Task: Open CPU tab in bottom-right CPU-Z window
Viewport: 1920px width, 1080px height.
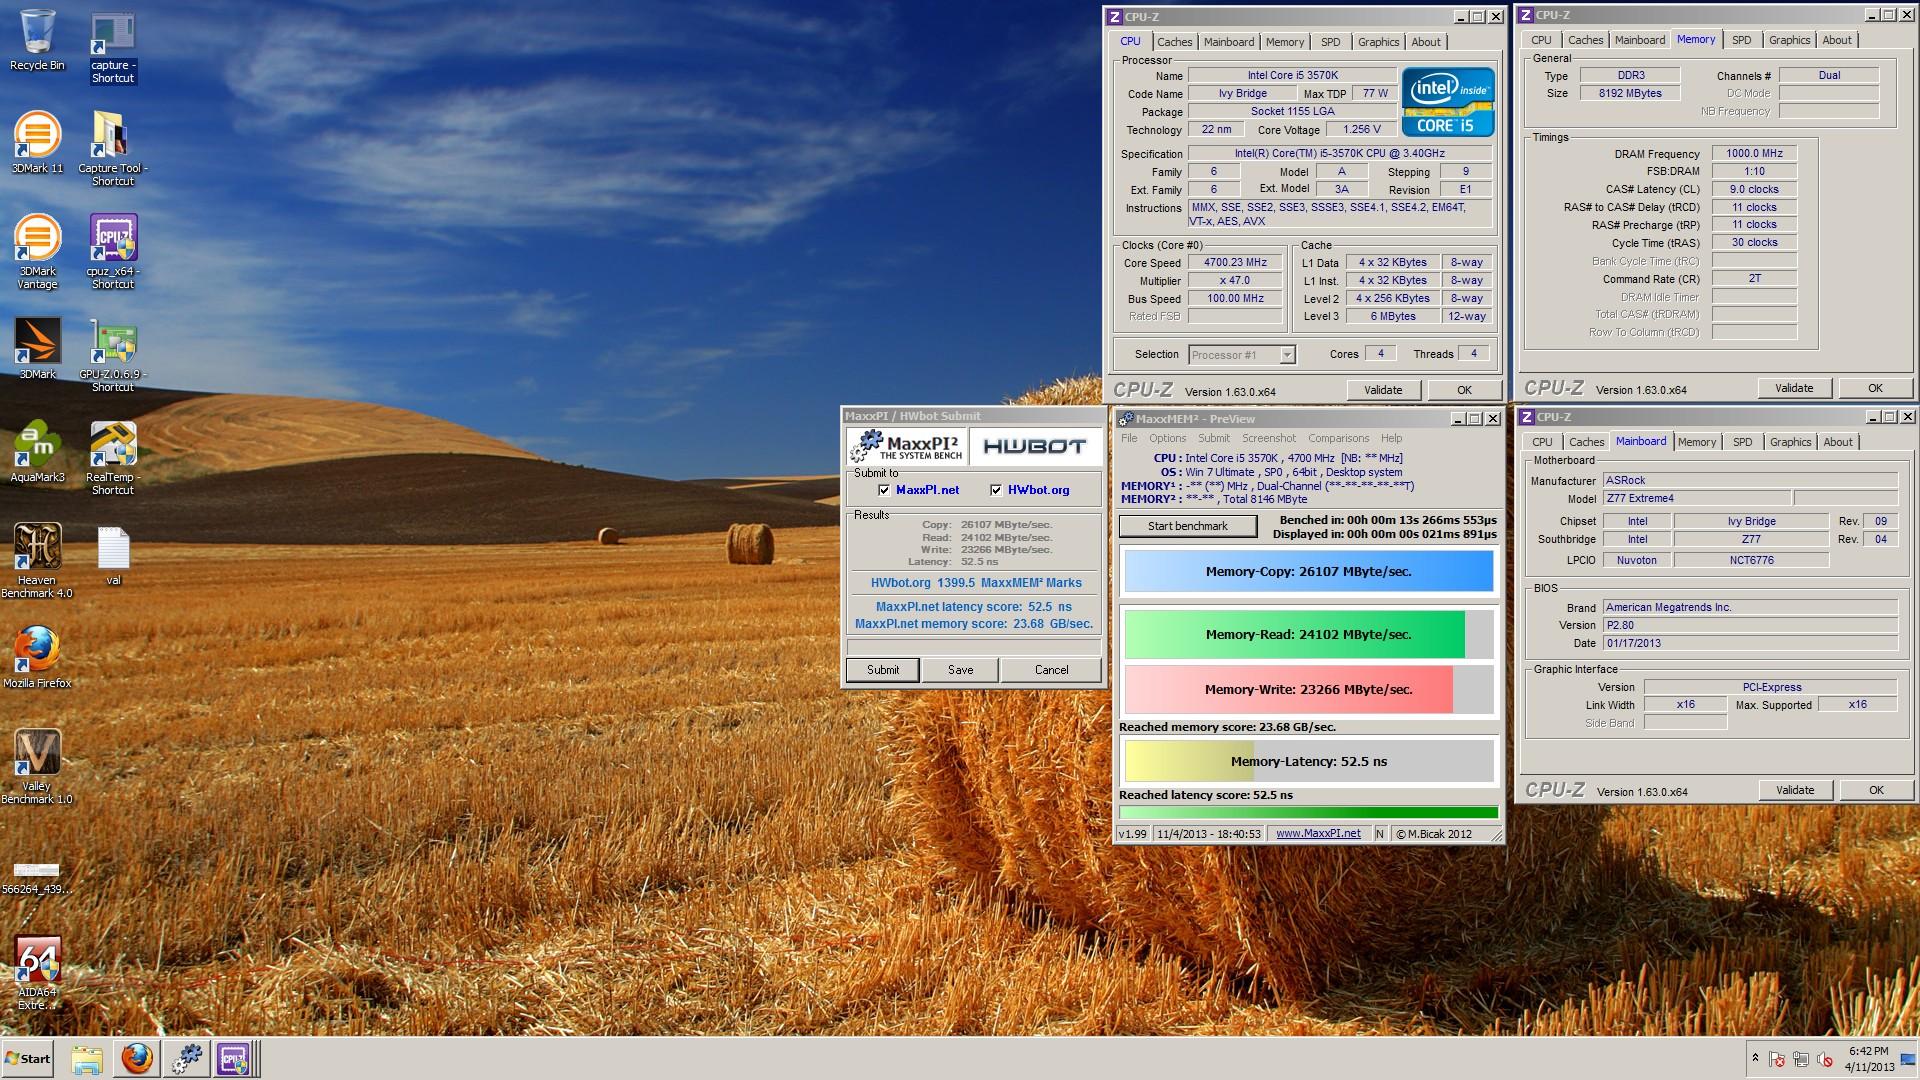Action: [1542, 442]
